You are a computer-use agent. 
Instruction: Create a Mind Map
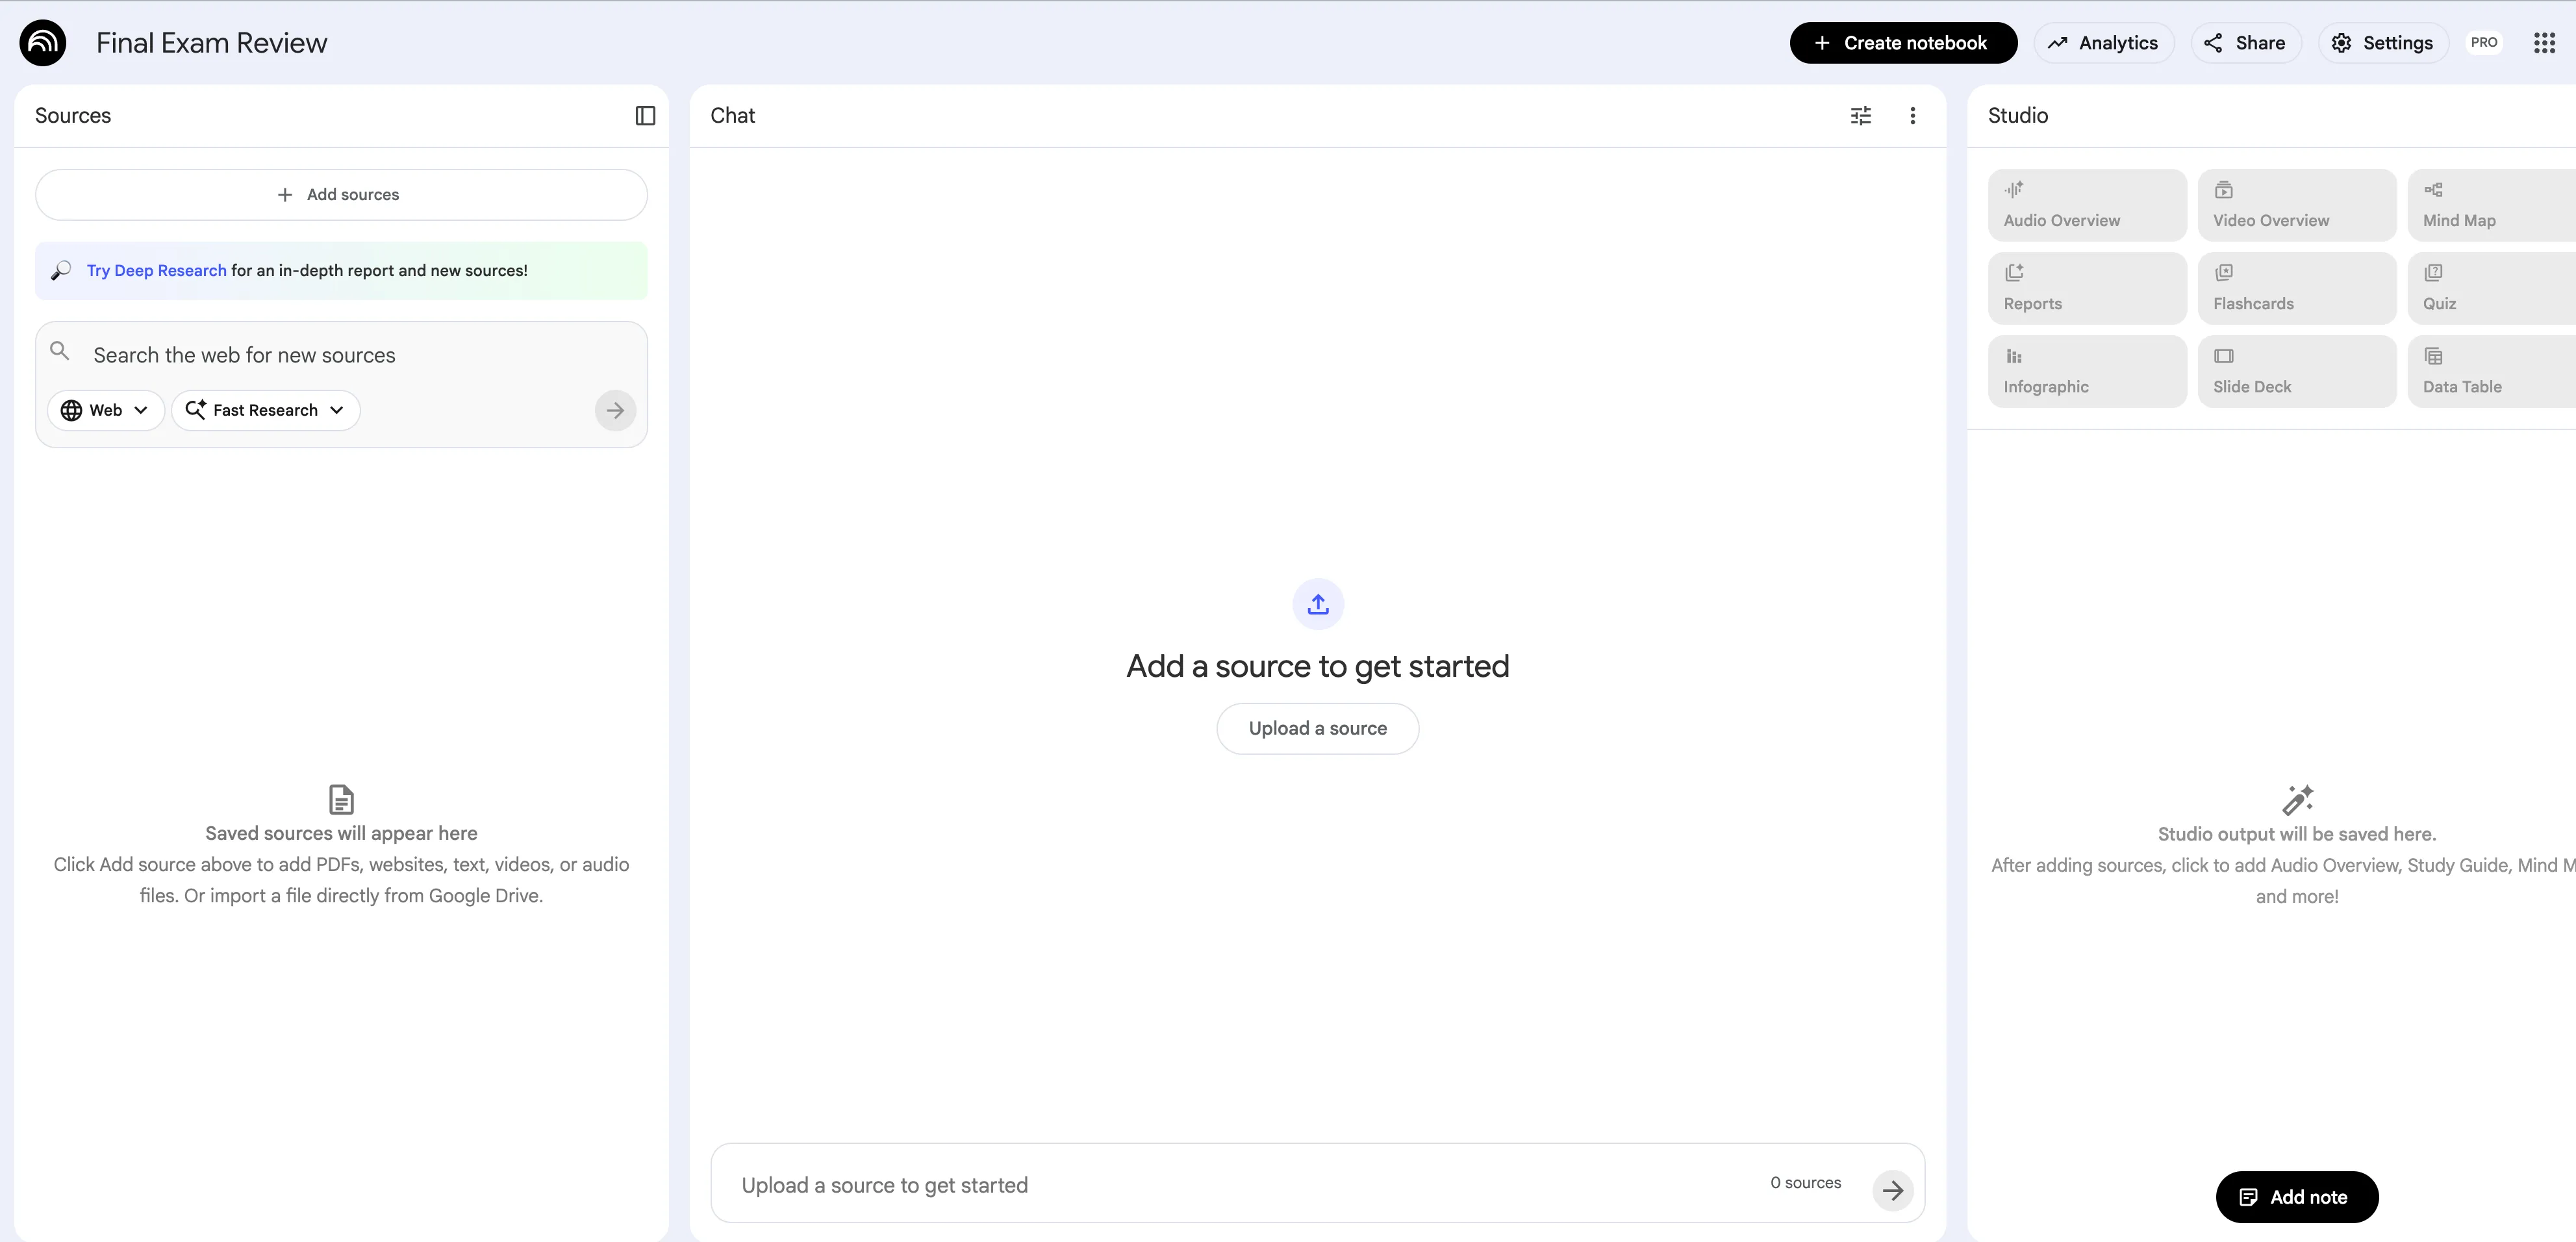click(2490, 205)
